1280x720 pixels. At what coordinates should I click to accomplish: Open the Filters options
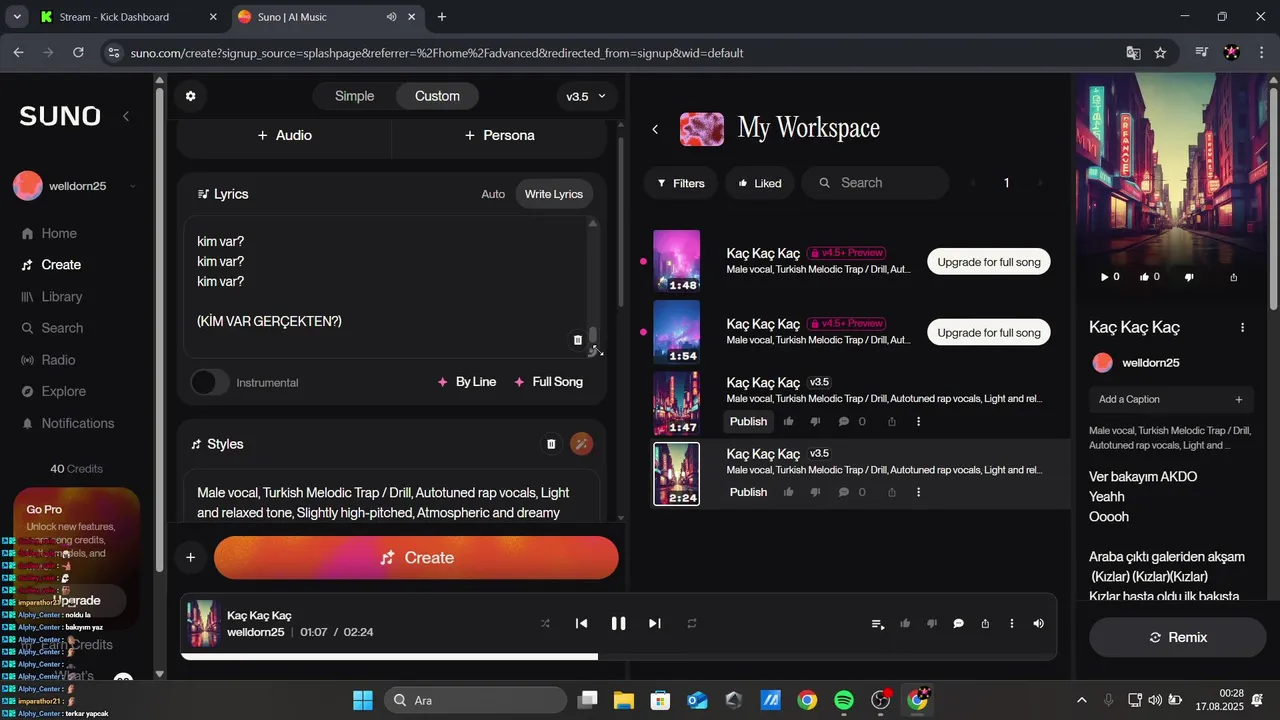(681, 183)
